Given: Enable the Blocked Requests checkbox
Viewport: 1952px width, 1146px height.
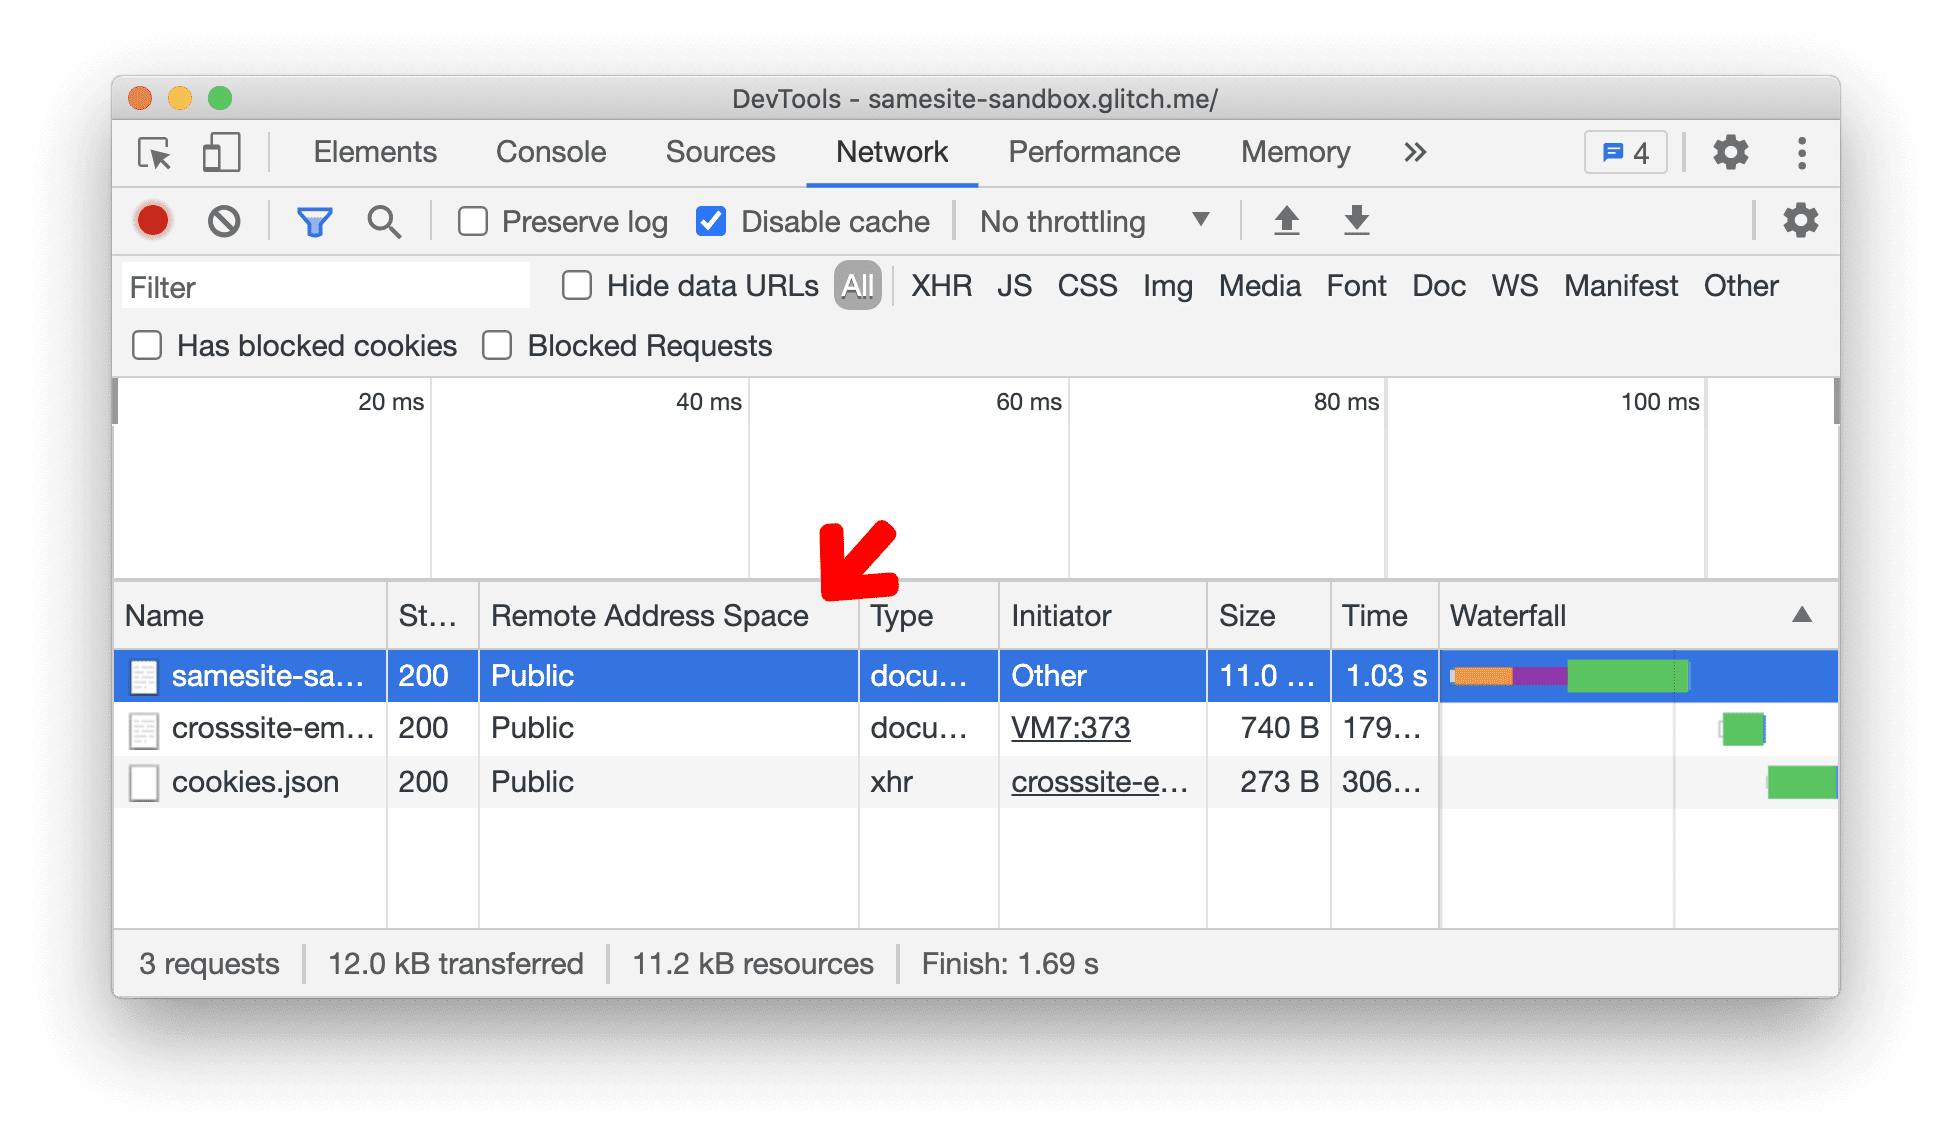Looking at the screenshot, I should click(x=498, y=345).
